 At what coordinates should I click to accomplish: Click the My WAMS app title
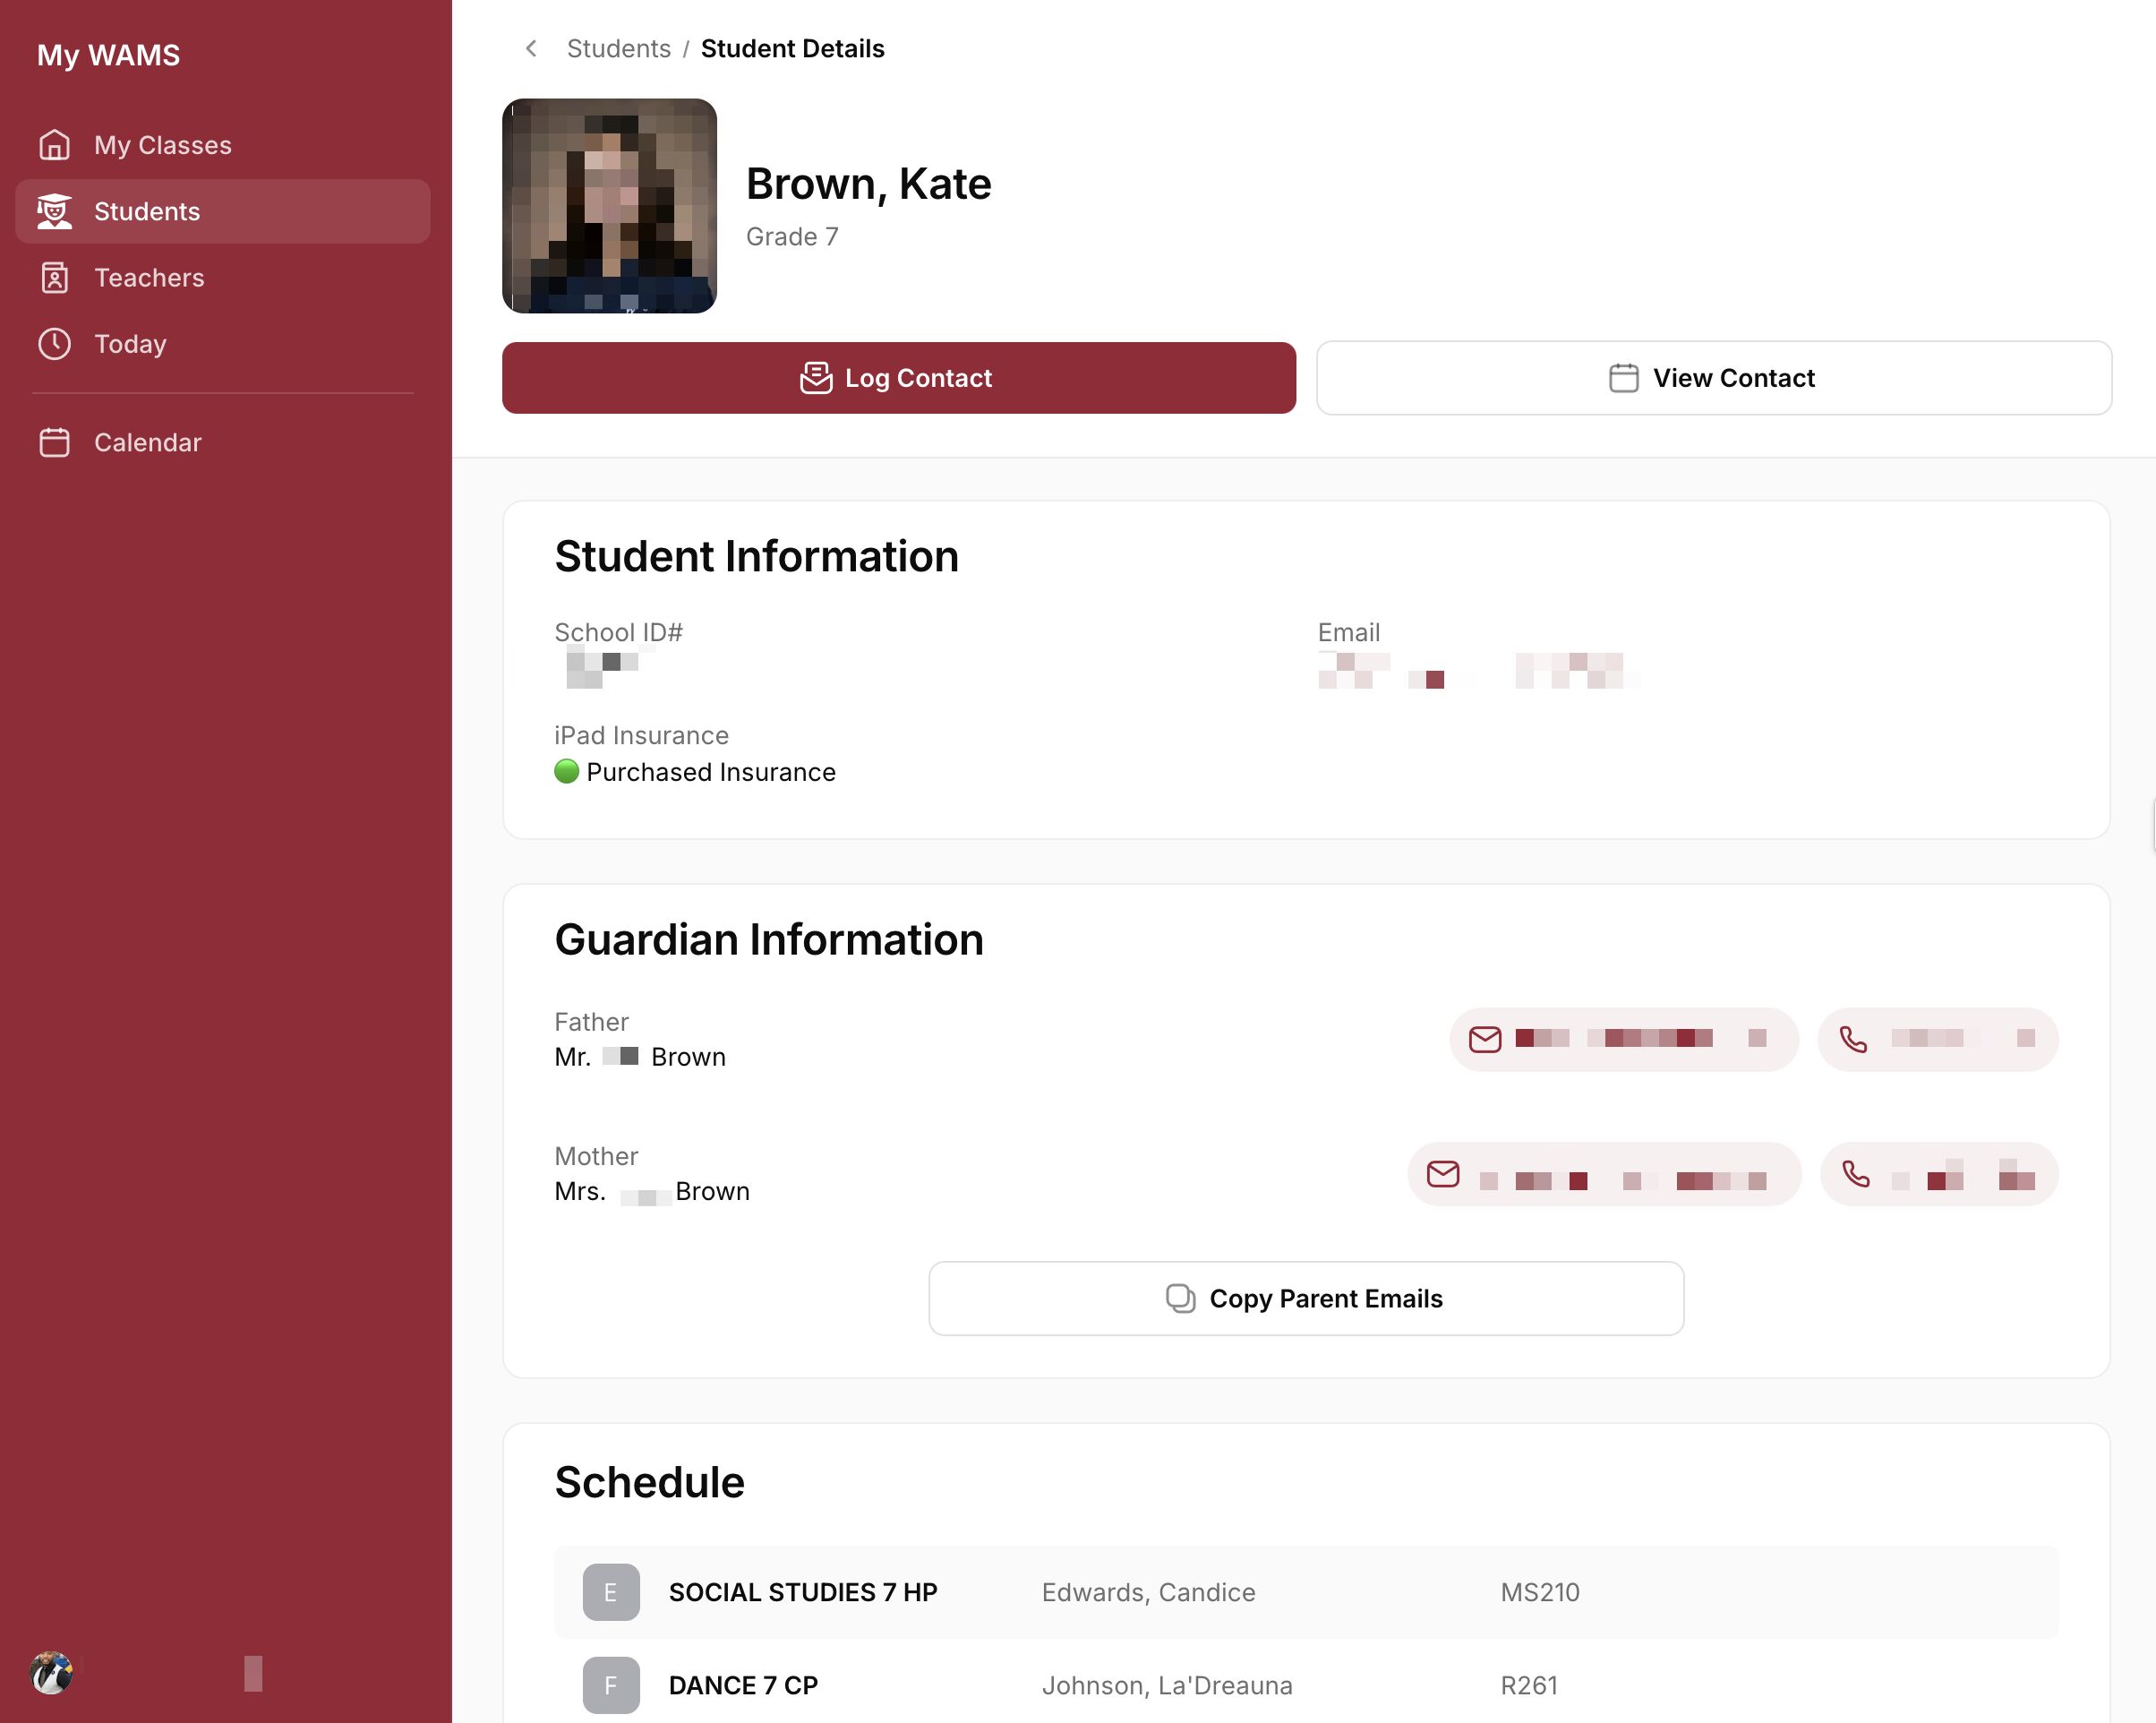tap(108, 55)
